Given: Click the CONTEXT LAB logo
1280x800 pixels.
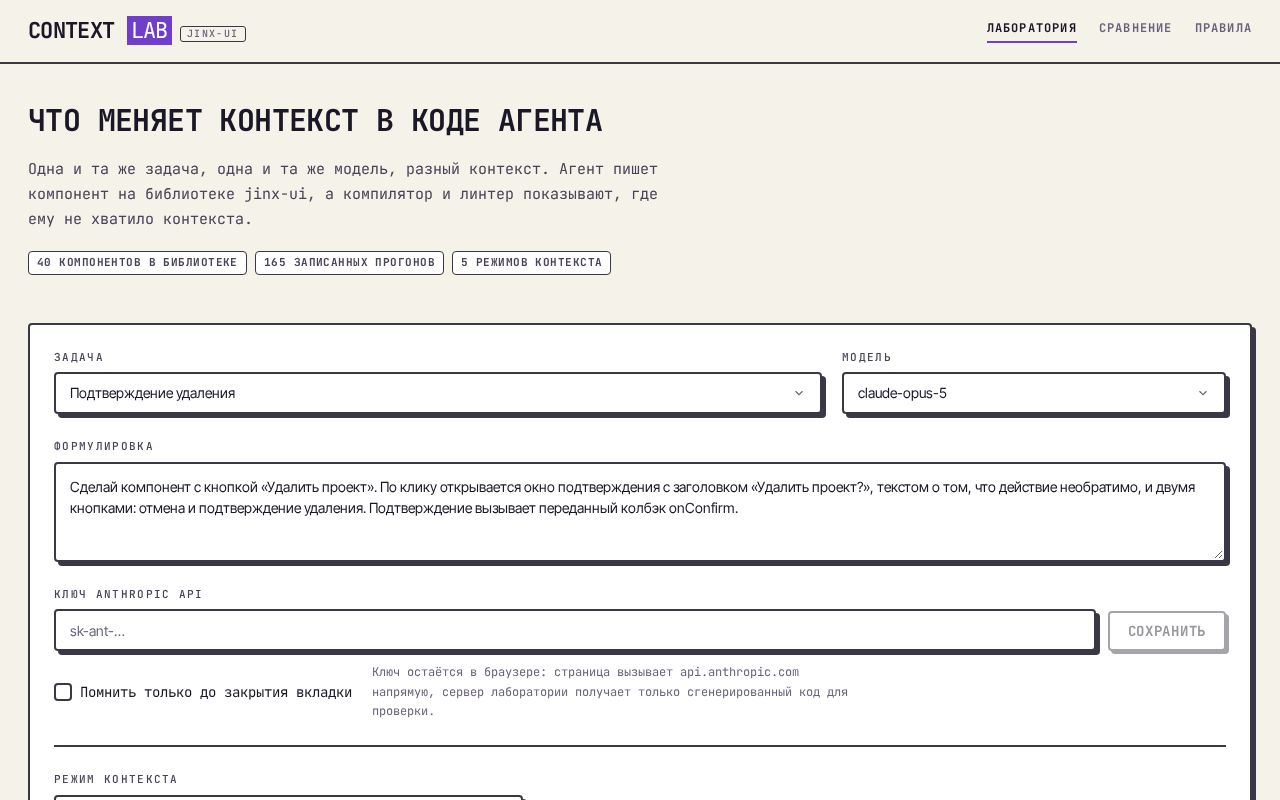Looking at the screenshot, I should pyautogui.click(x=100, y=31).
